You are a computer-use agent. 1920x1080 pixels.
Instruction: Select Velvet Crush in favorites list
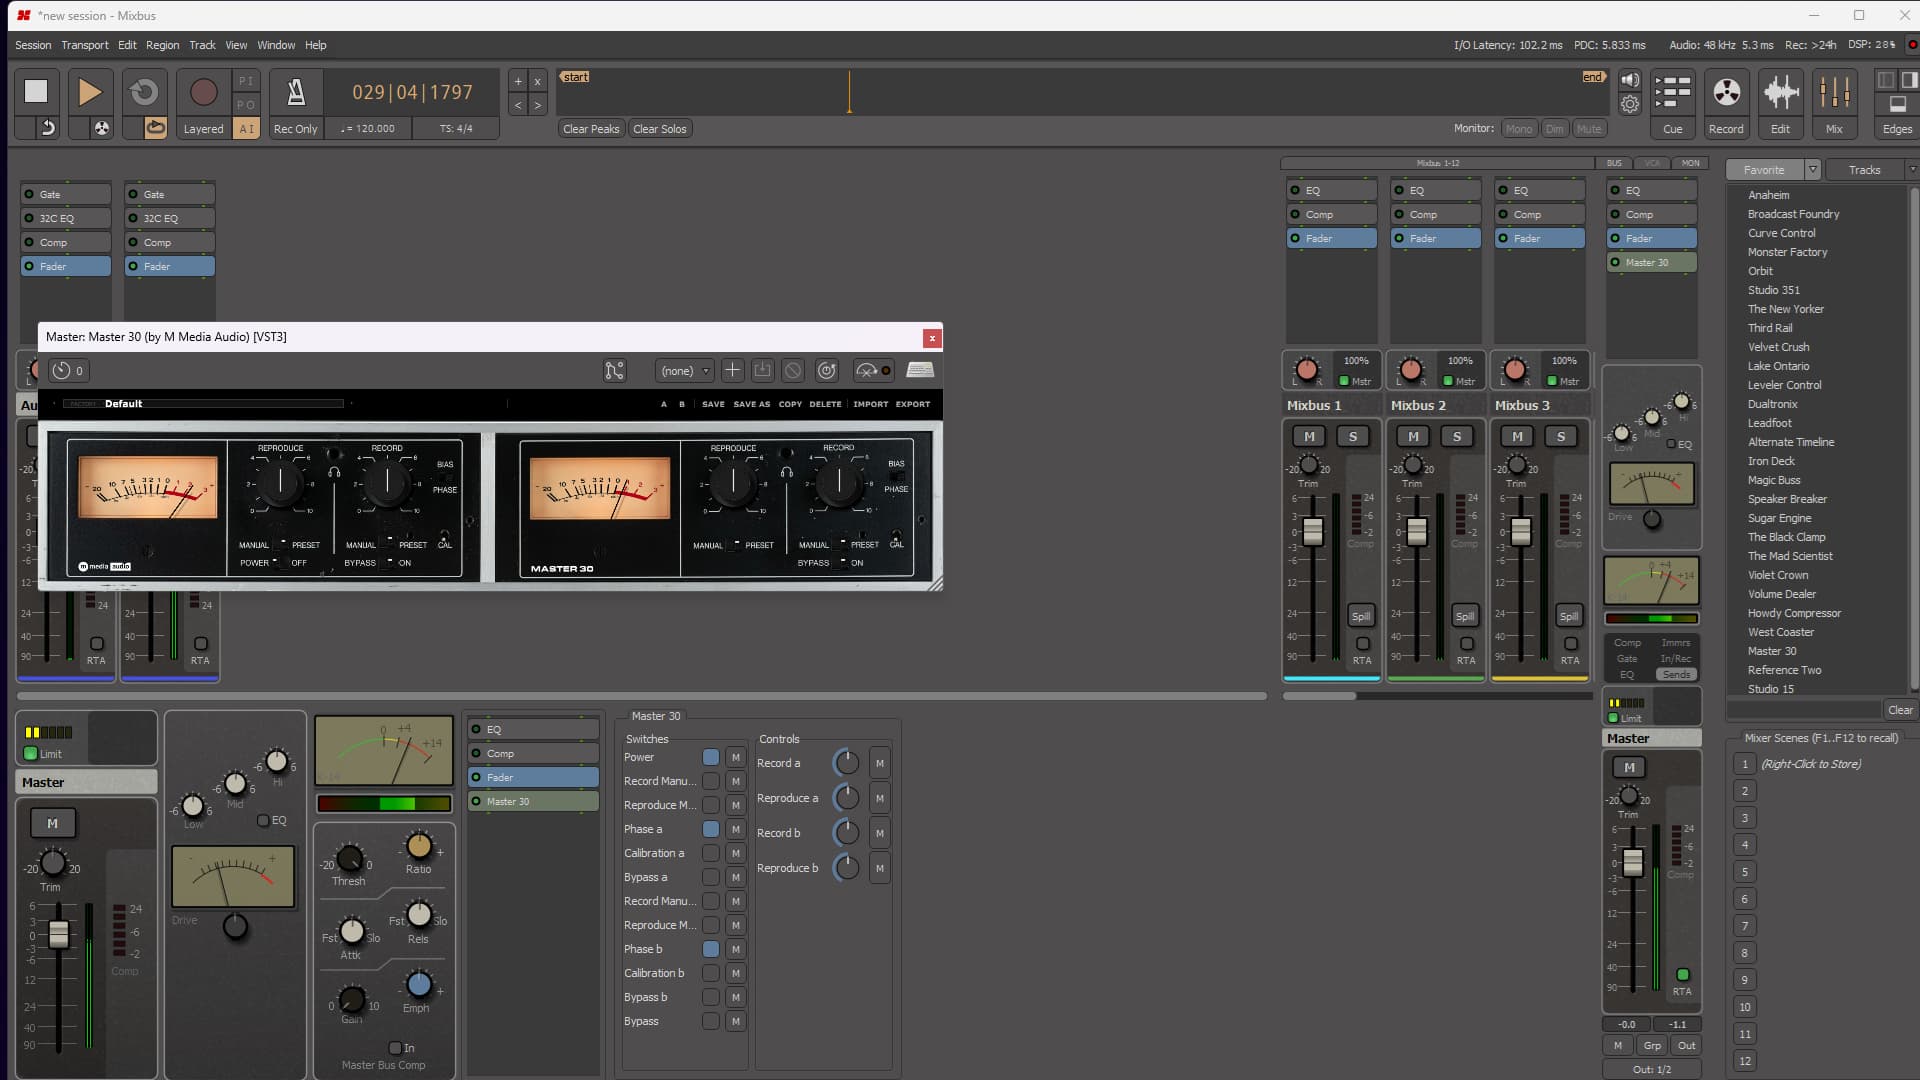[x=1778, y=347]
